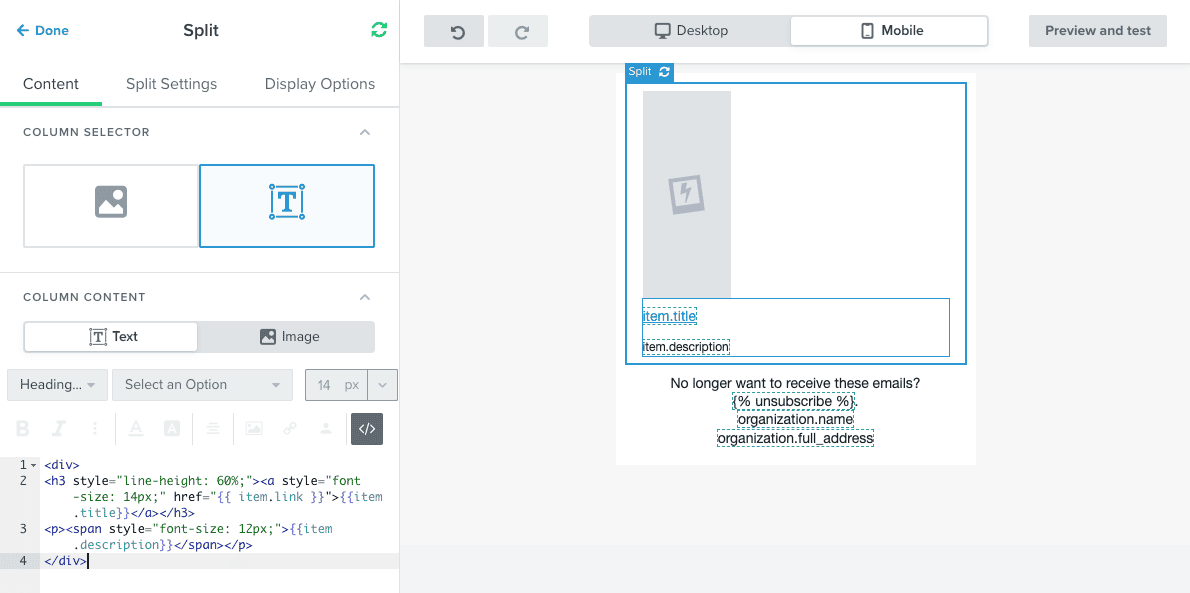The width and height of the screenshot is (1190, 593).
Task: Click Done to exit the editor
Action: [43, 31]
